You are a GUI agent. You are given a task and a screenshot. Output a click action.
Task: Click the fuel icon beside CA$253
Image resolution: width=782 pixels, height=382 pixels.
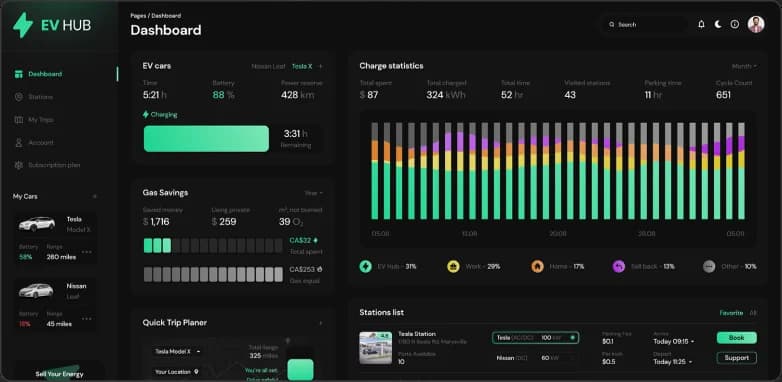coord(320,269)
